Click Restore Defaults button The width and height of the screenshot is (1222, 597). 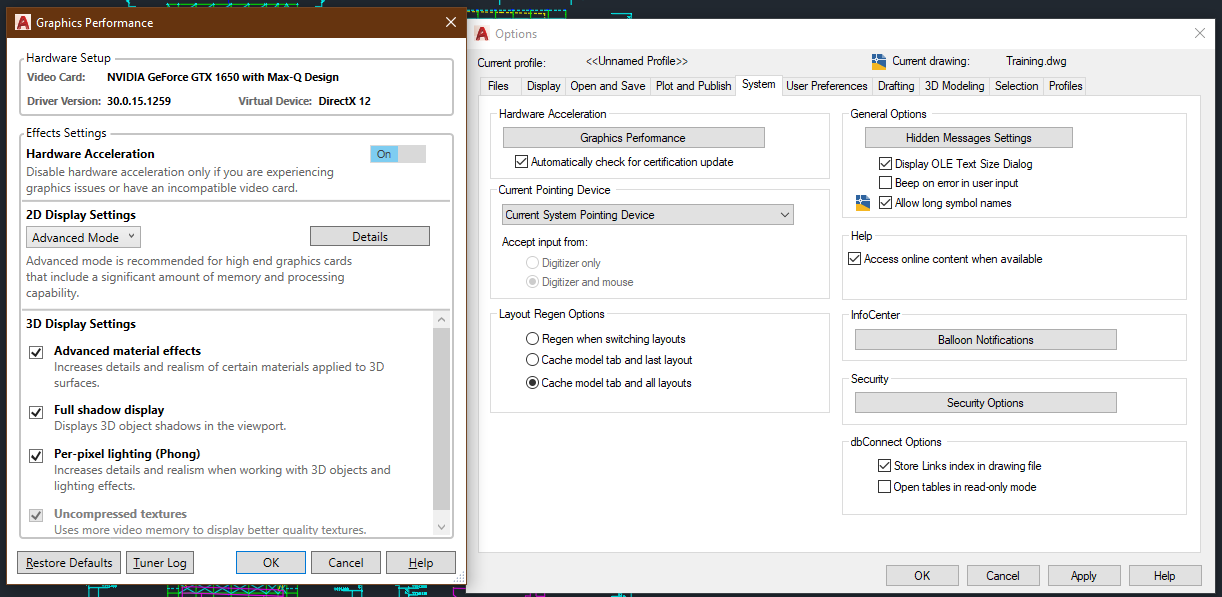click(x=69, y=563)
